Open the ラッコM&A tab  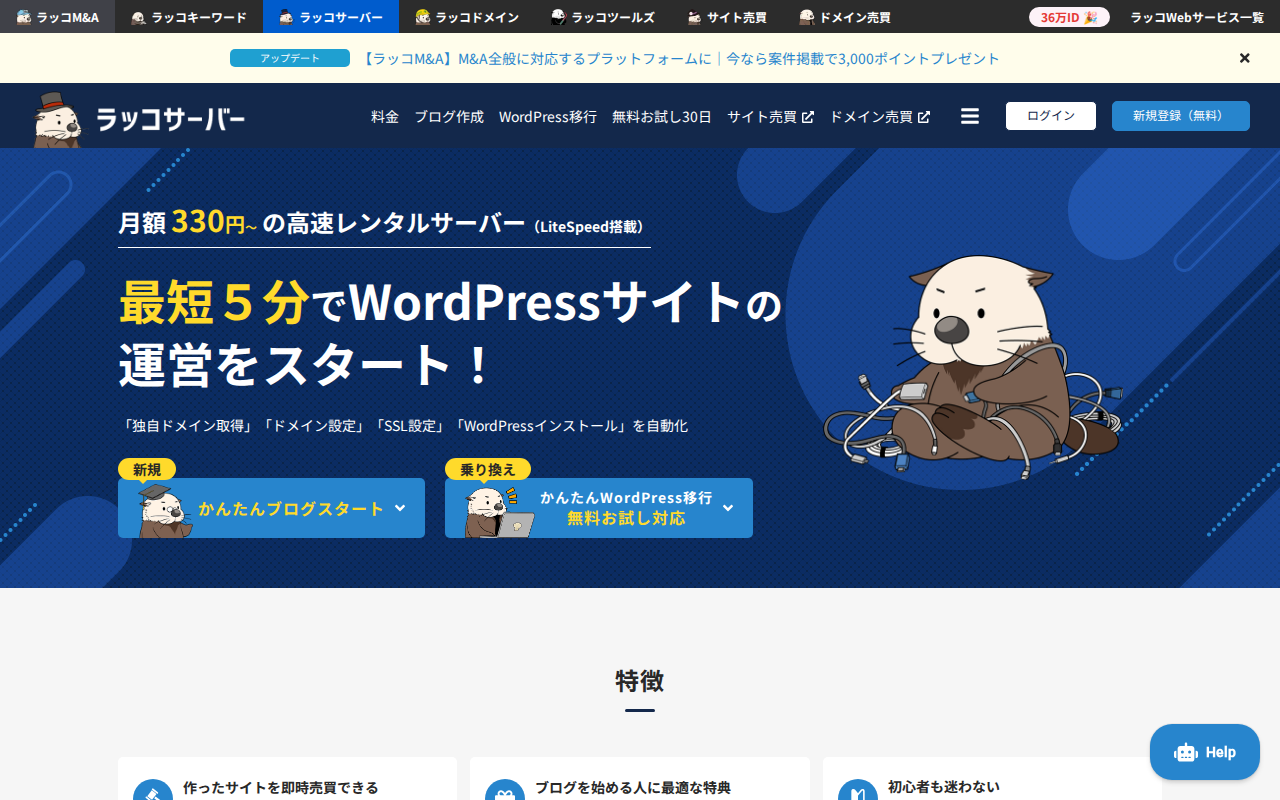pyautogui.click(x=57, y=17)
